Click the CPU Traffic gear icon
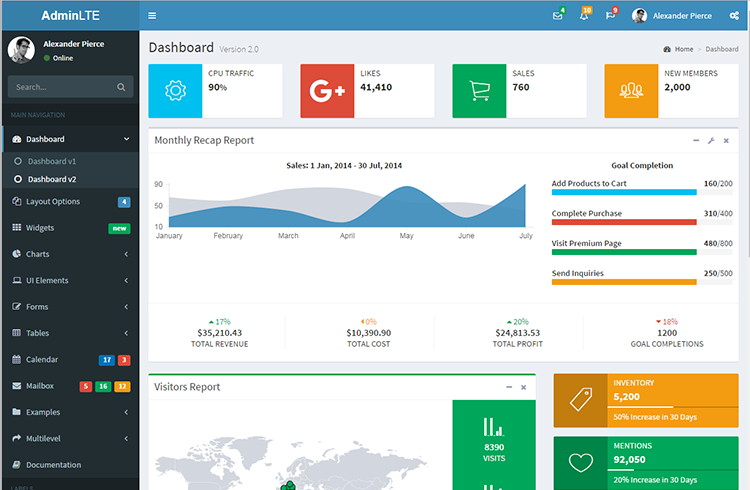This screenshot has width=750, height=490. point(175,91)
